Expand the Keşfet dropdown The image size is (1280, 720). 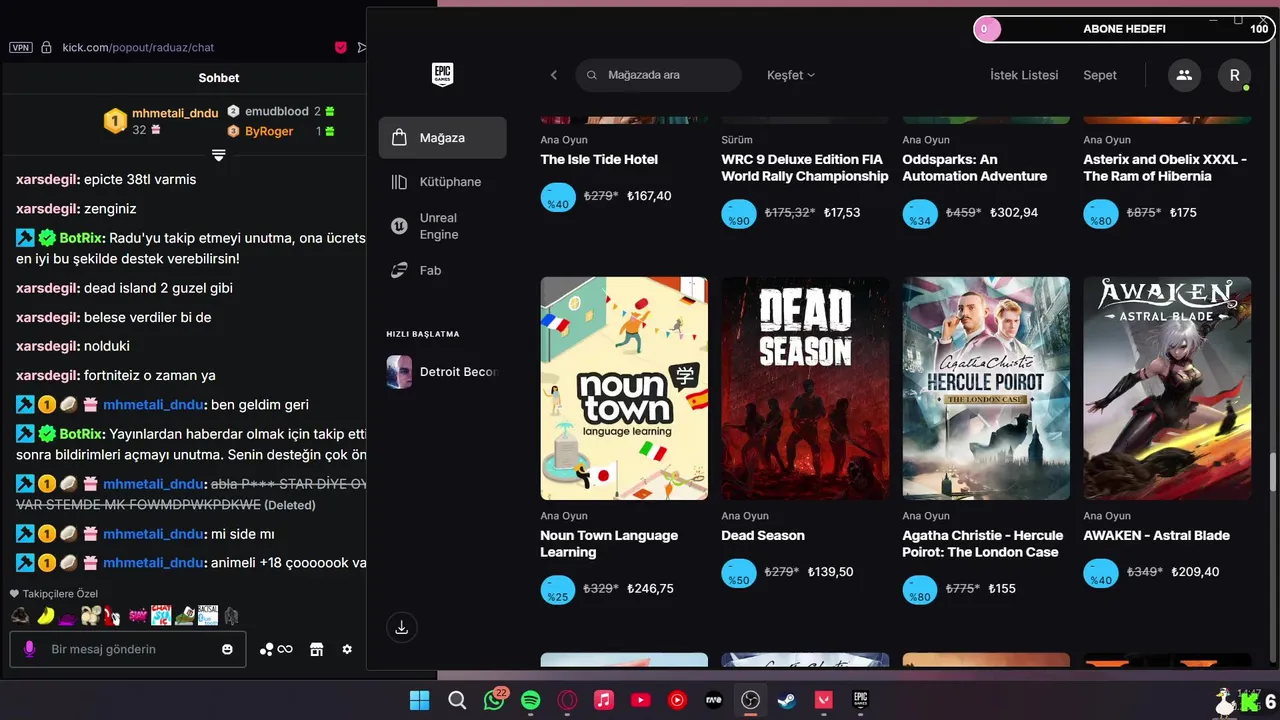pyautogui.click(x=791, y=75)
